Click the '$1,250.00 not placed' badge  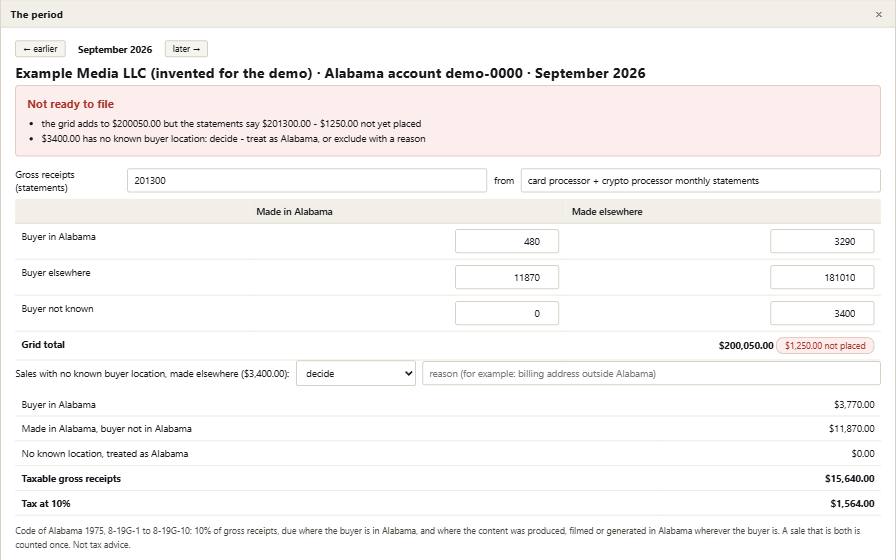click(825, 346)
